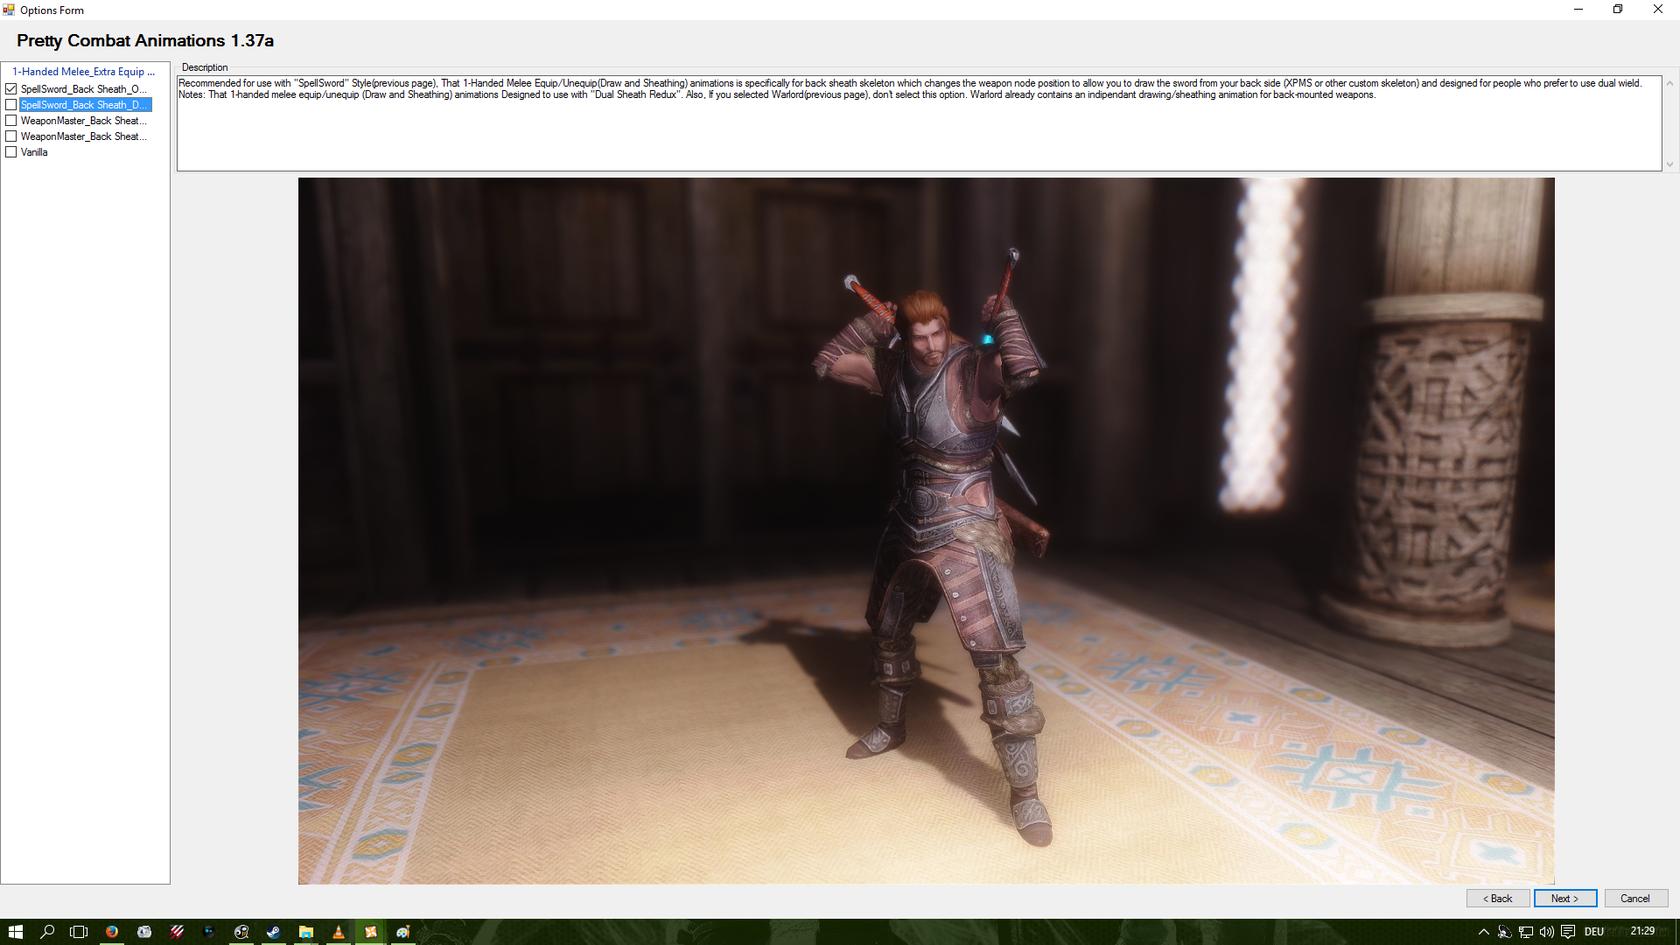Image resolution: width=1680 pixels, height=945 pixels.
Task: Go to previous page with Back
Action: coord(1497,898)
